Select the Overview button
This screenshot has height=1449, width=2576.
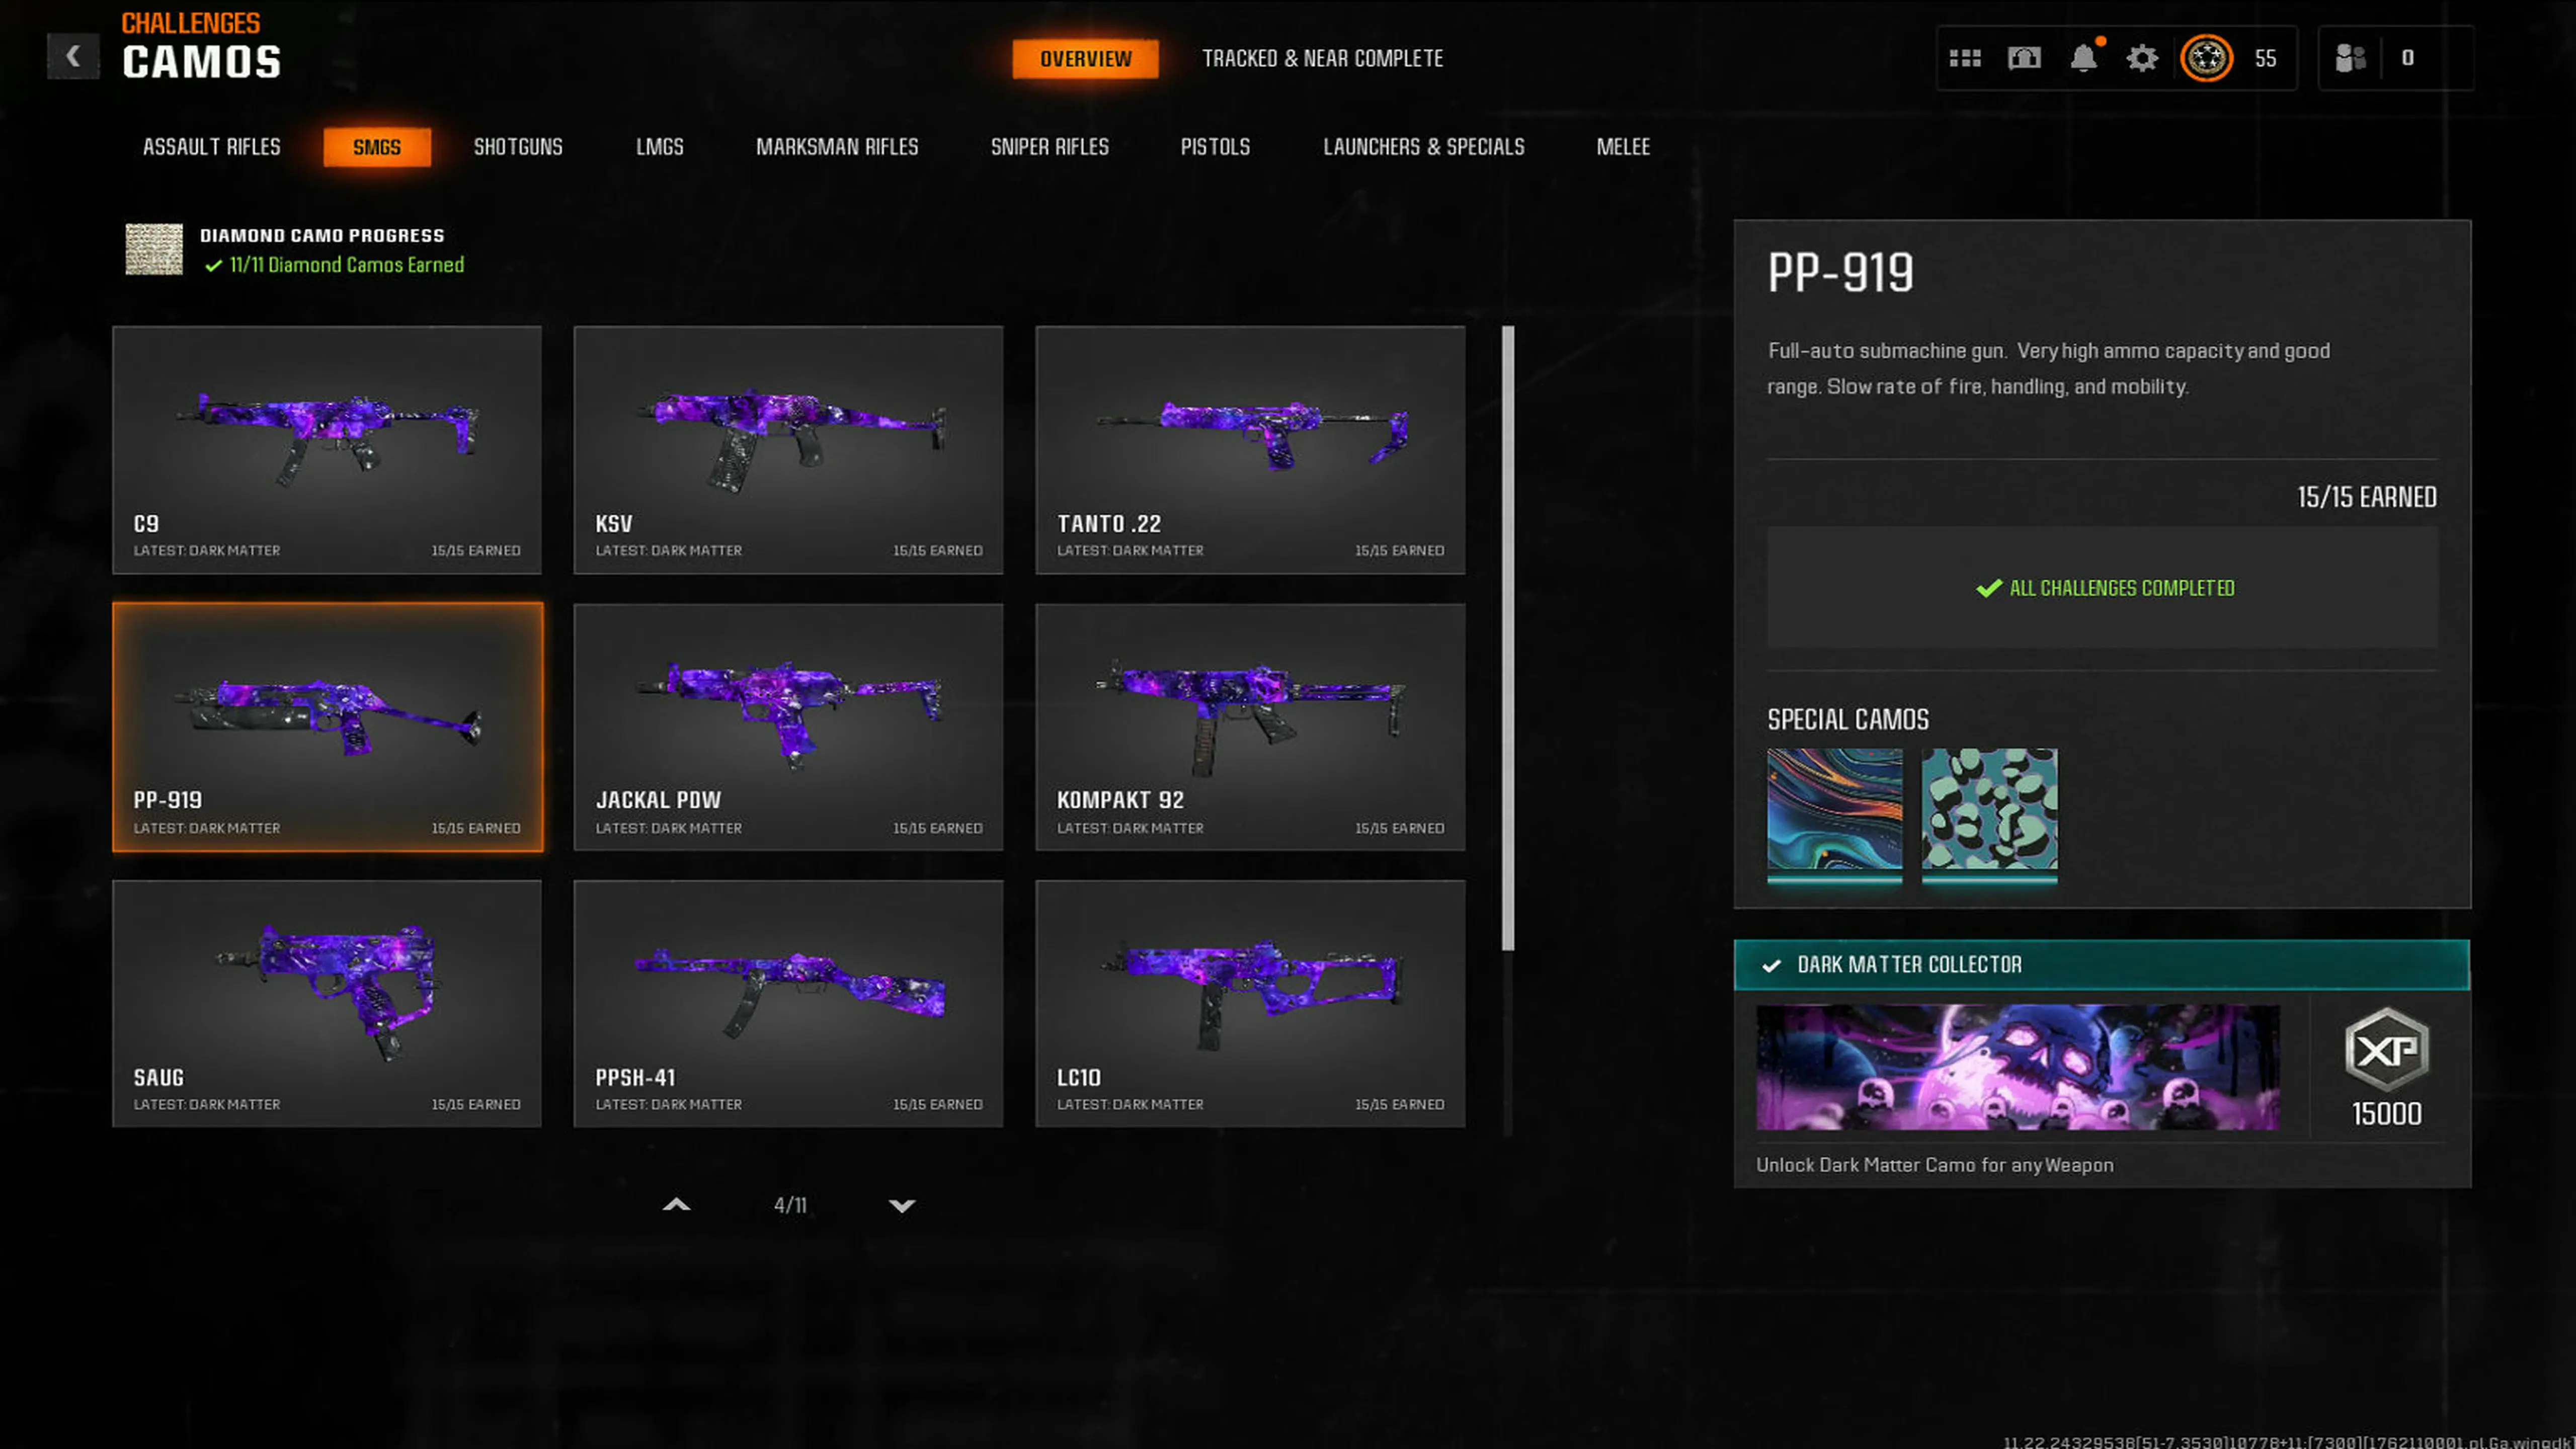[1085, 58]
